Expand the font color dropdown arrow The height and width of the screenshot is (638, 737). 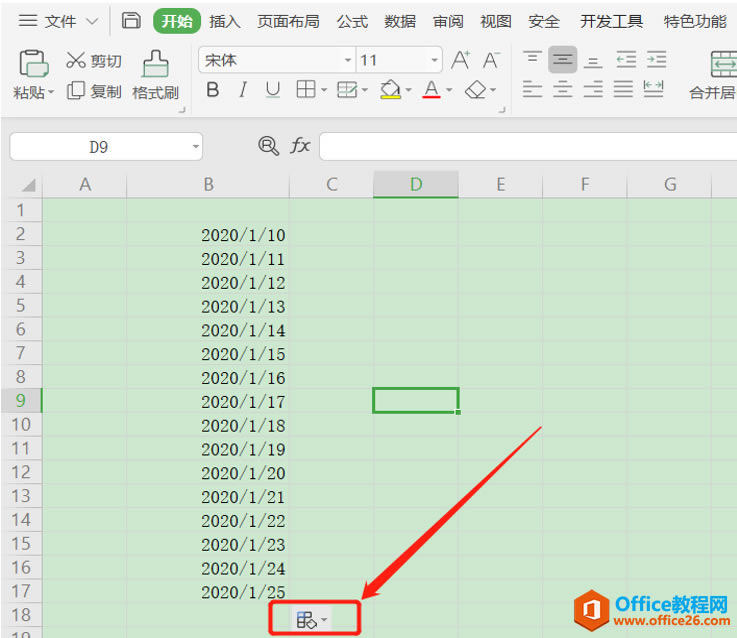tap(449, 90)
